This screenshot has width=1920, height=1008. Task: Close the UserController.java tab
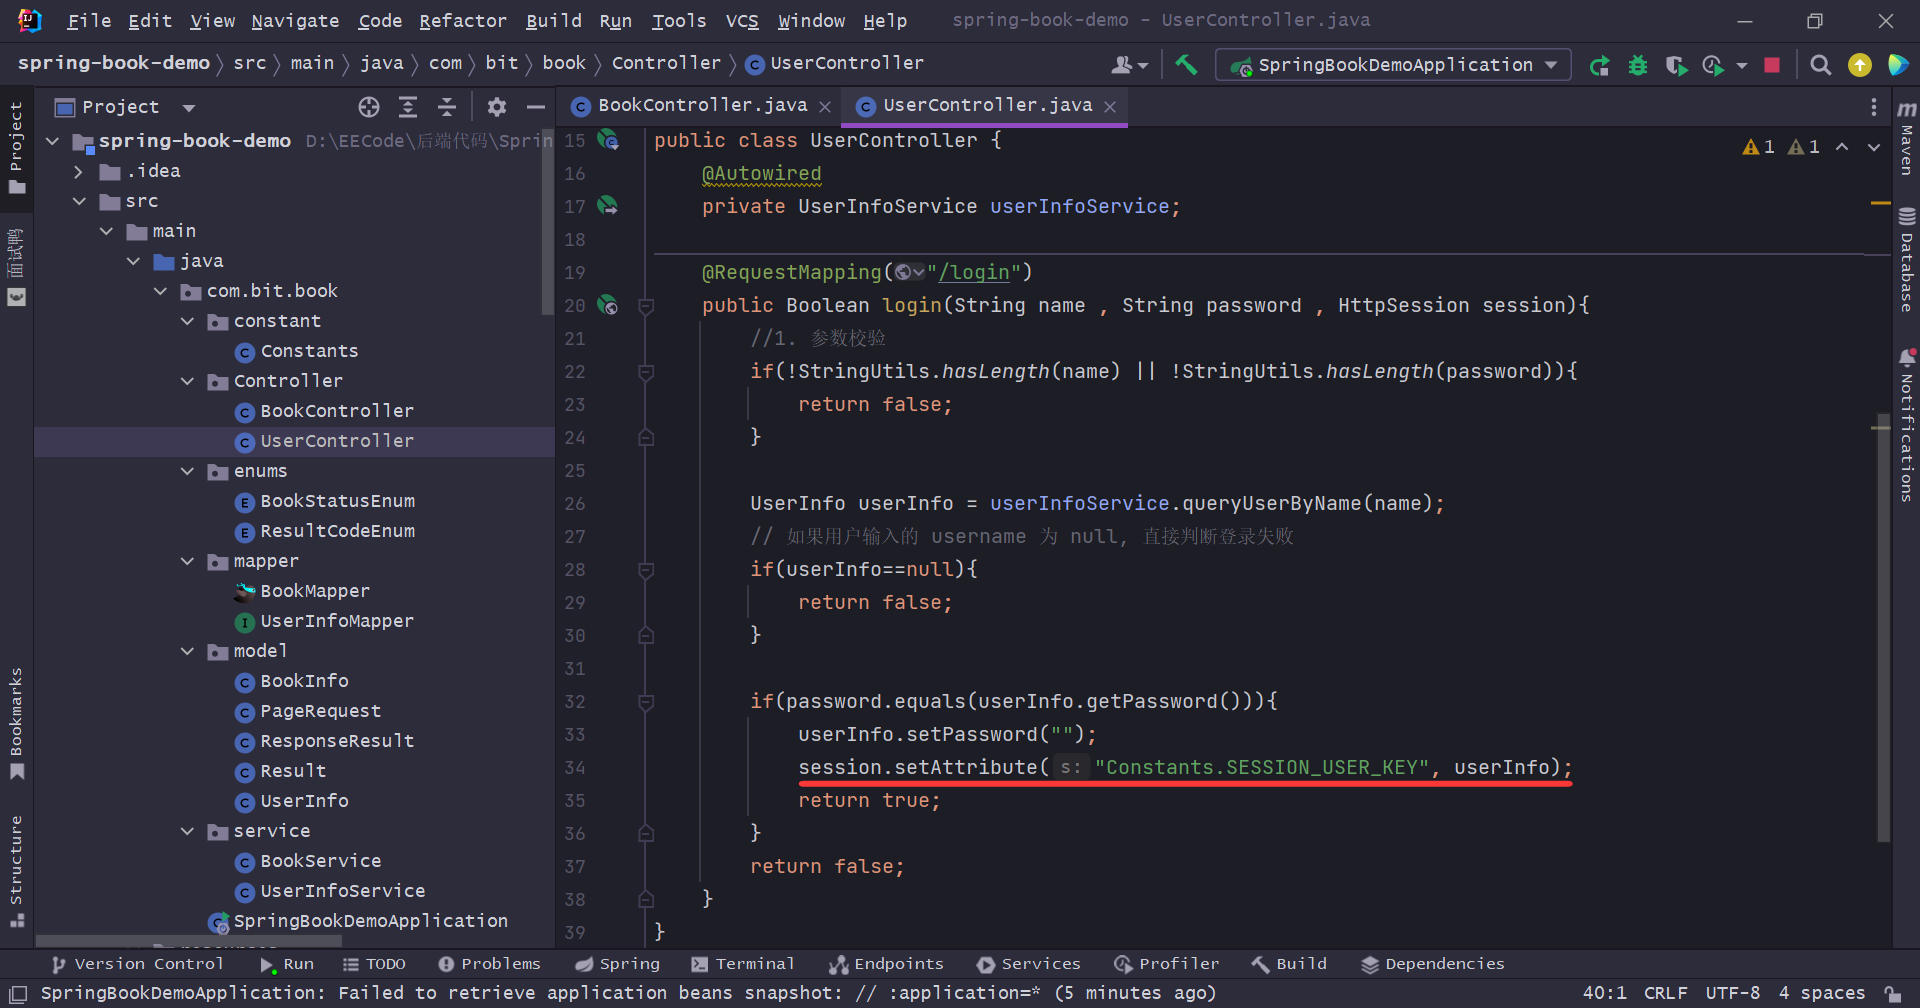[1110, 107]
